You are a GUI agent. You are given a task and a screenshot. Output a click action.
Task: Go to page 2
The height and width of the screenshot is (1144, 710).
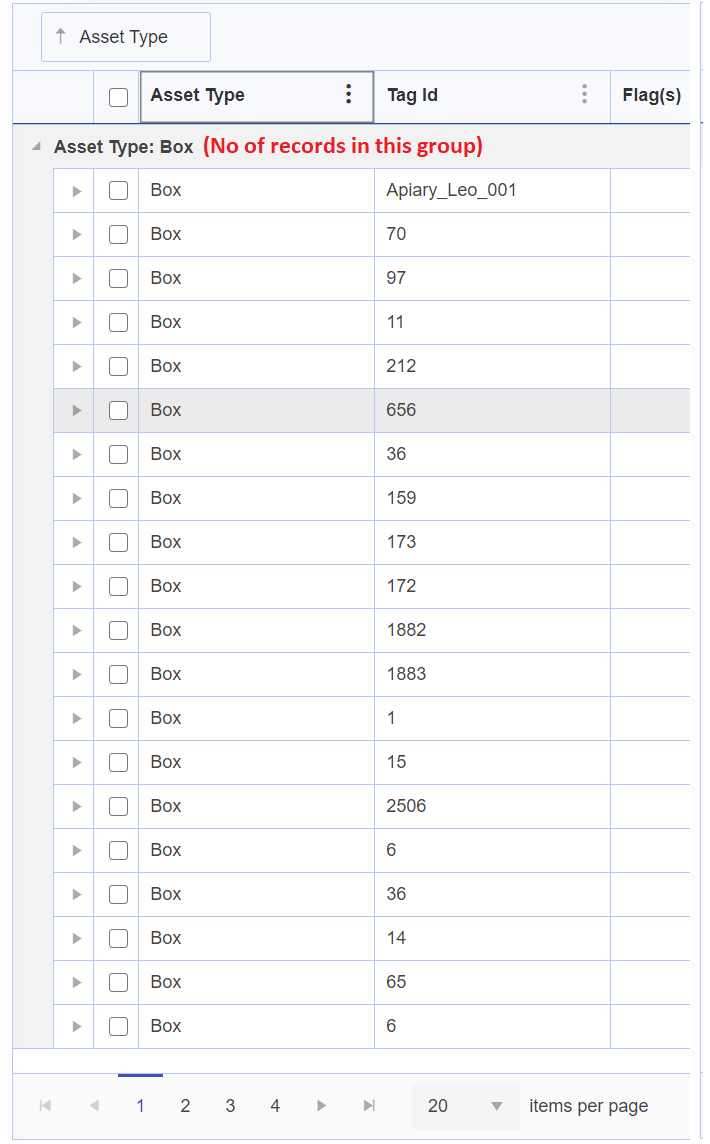185,1105
